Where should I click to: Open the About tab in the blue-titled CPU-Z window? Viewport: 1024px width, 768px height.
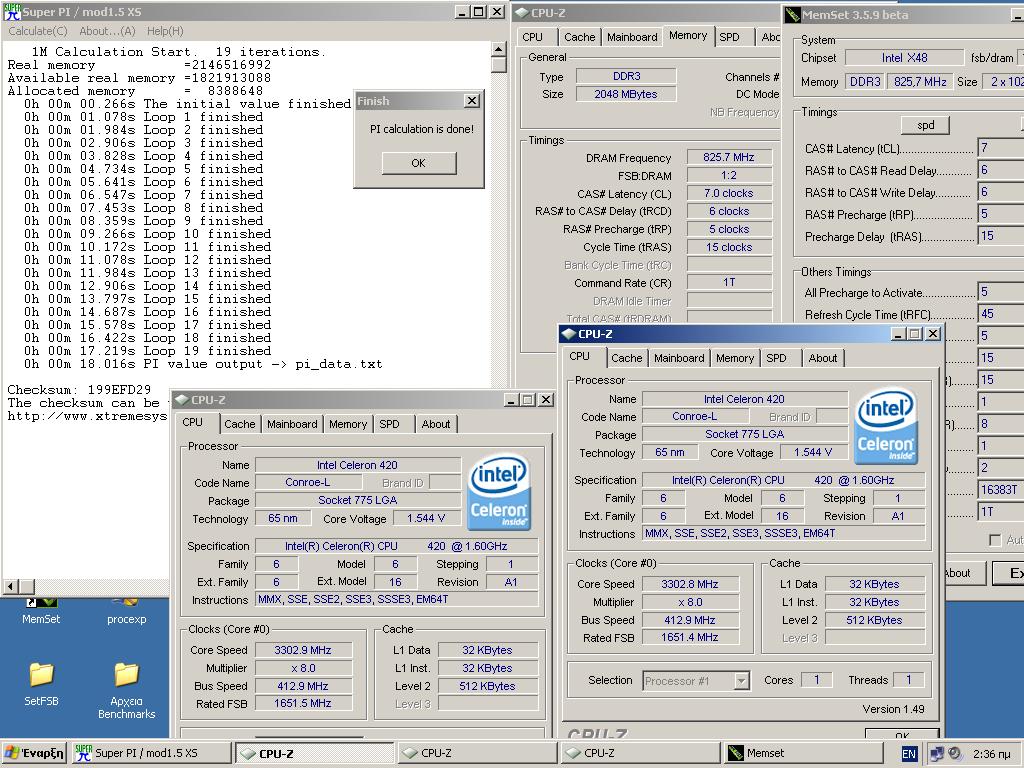click(823, 358)
